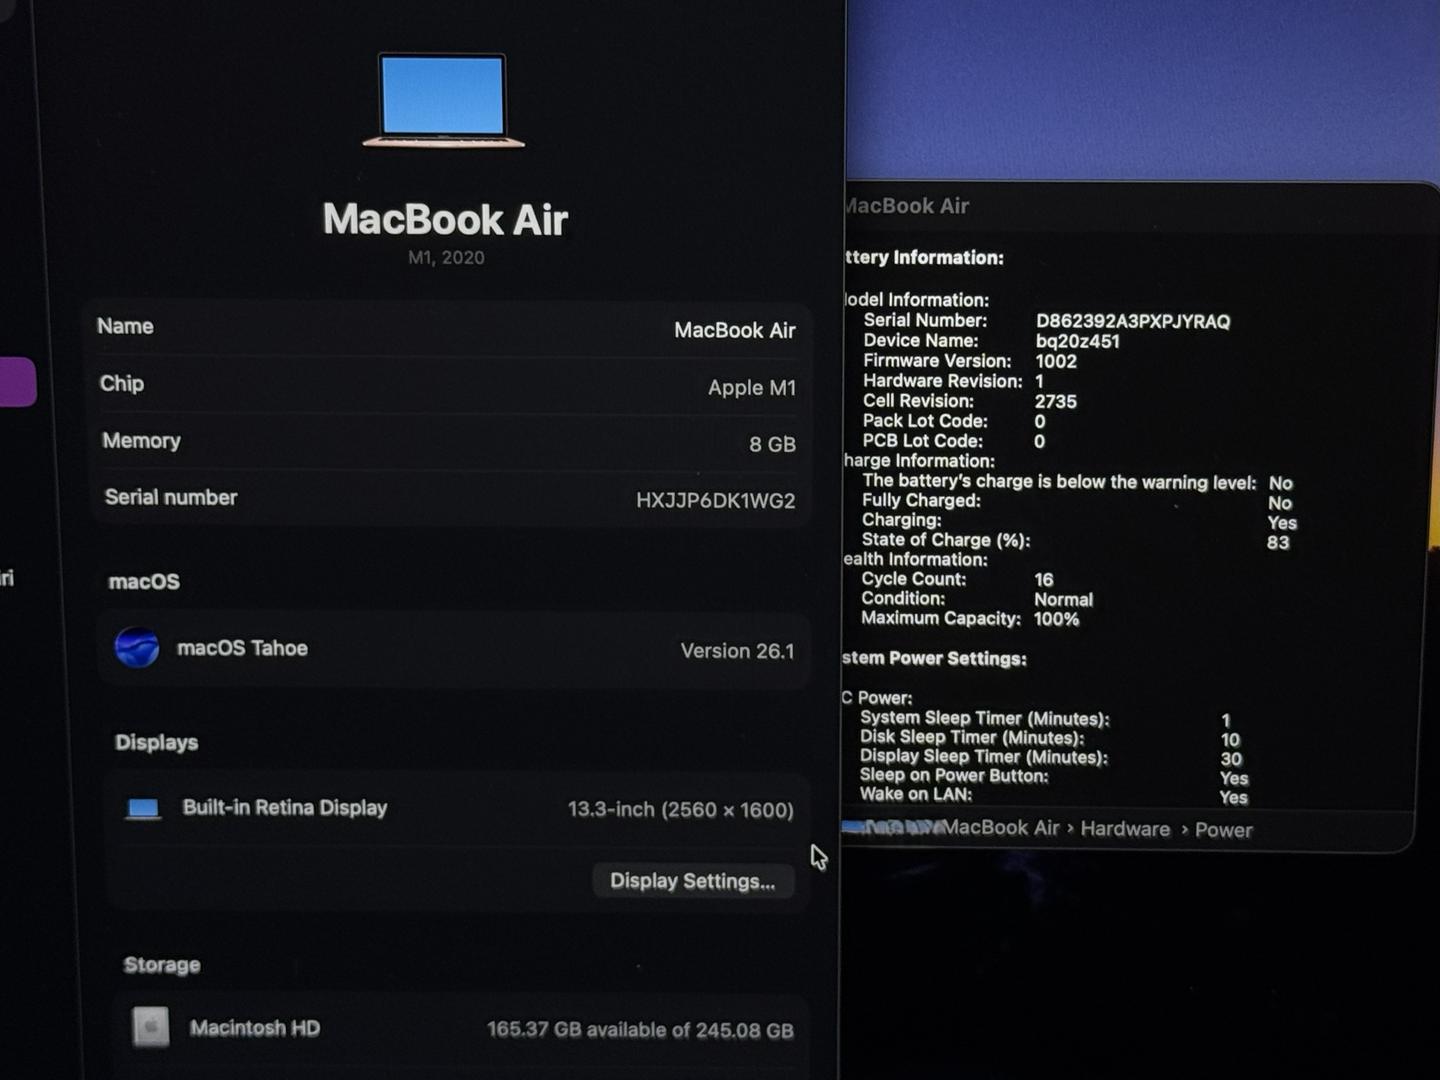Click the Version 26.1 text
1440x1080 pixels.
point(737,651)
